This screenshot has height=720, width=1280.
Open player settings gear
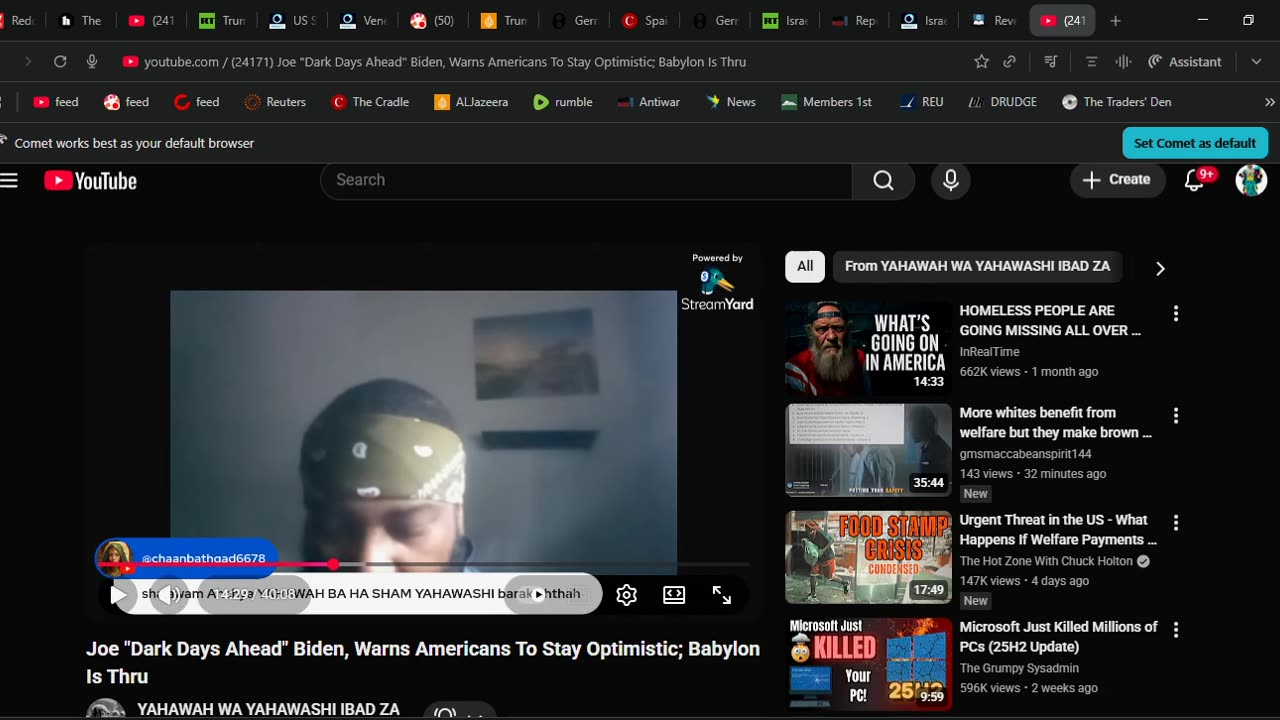click(627, 595)
